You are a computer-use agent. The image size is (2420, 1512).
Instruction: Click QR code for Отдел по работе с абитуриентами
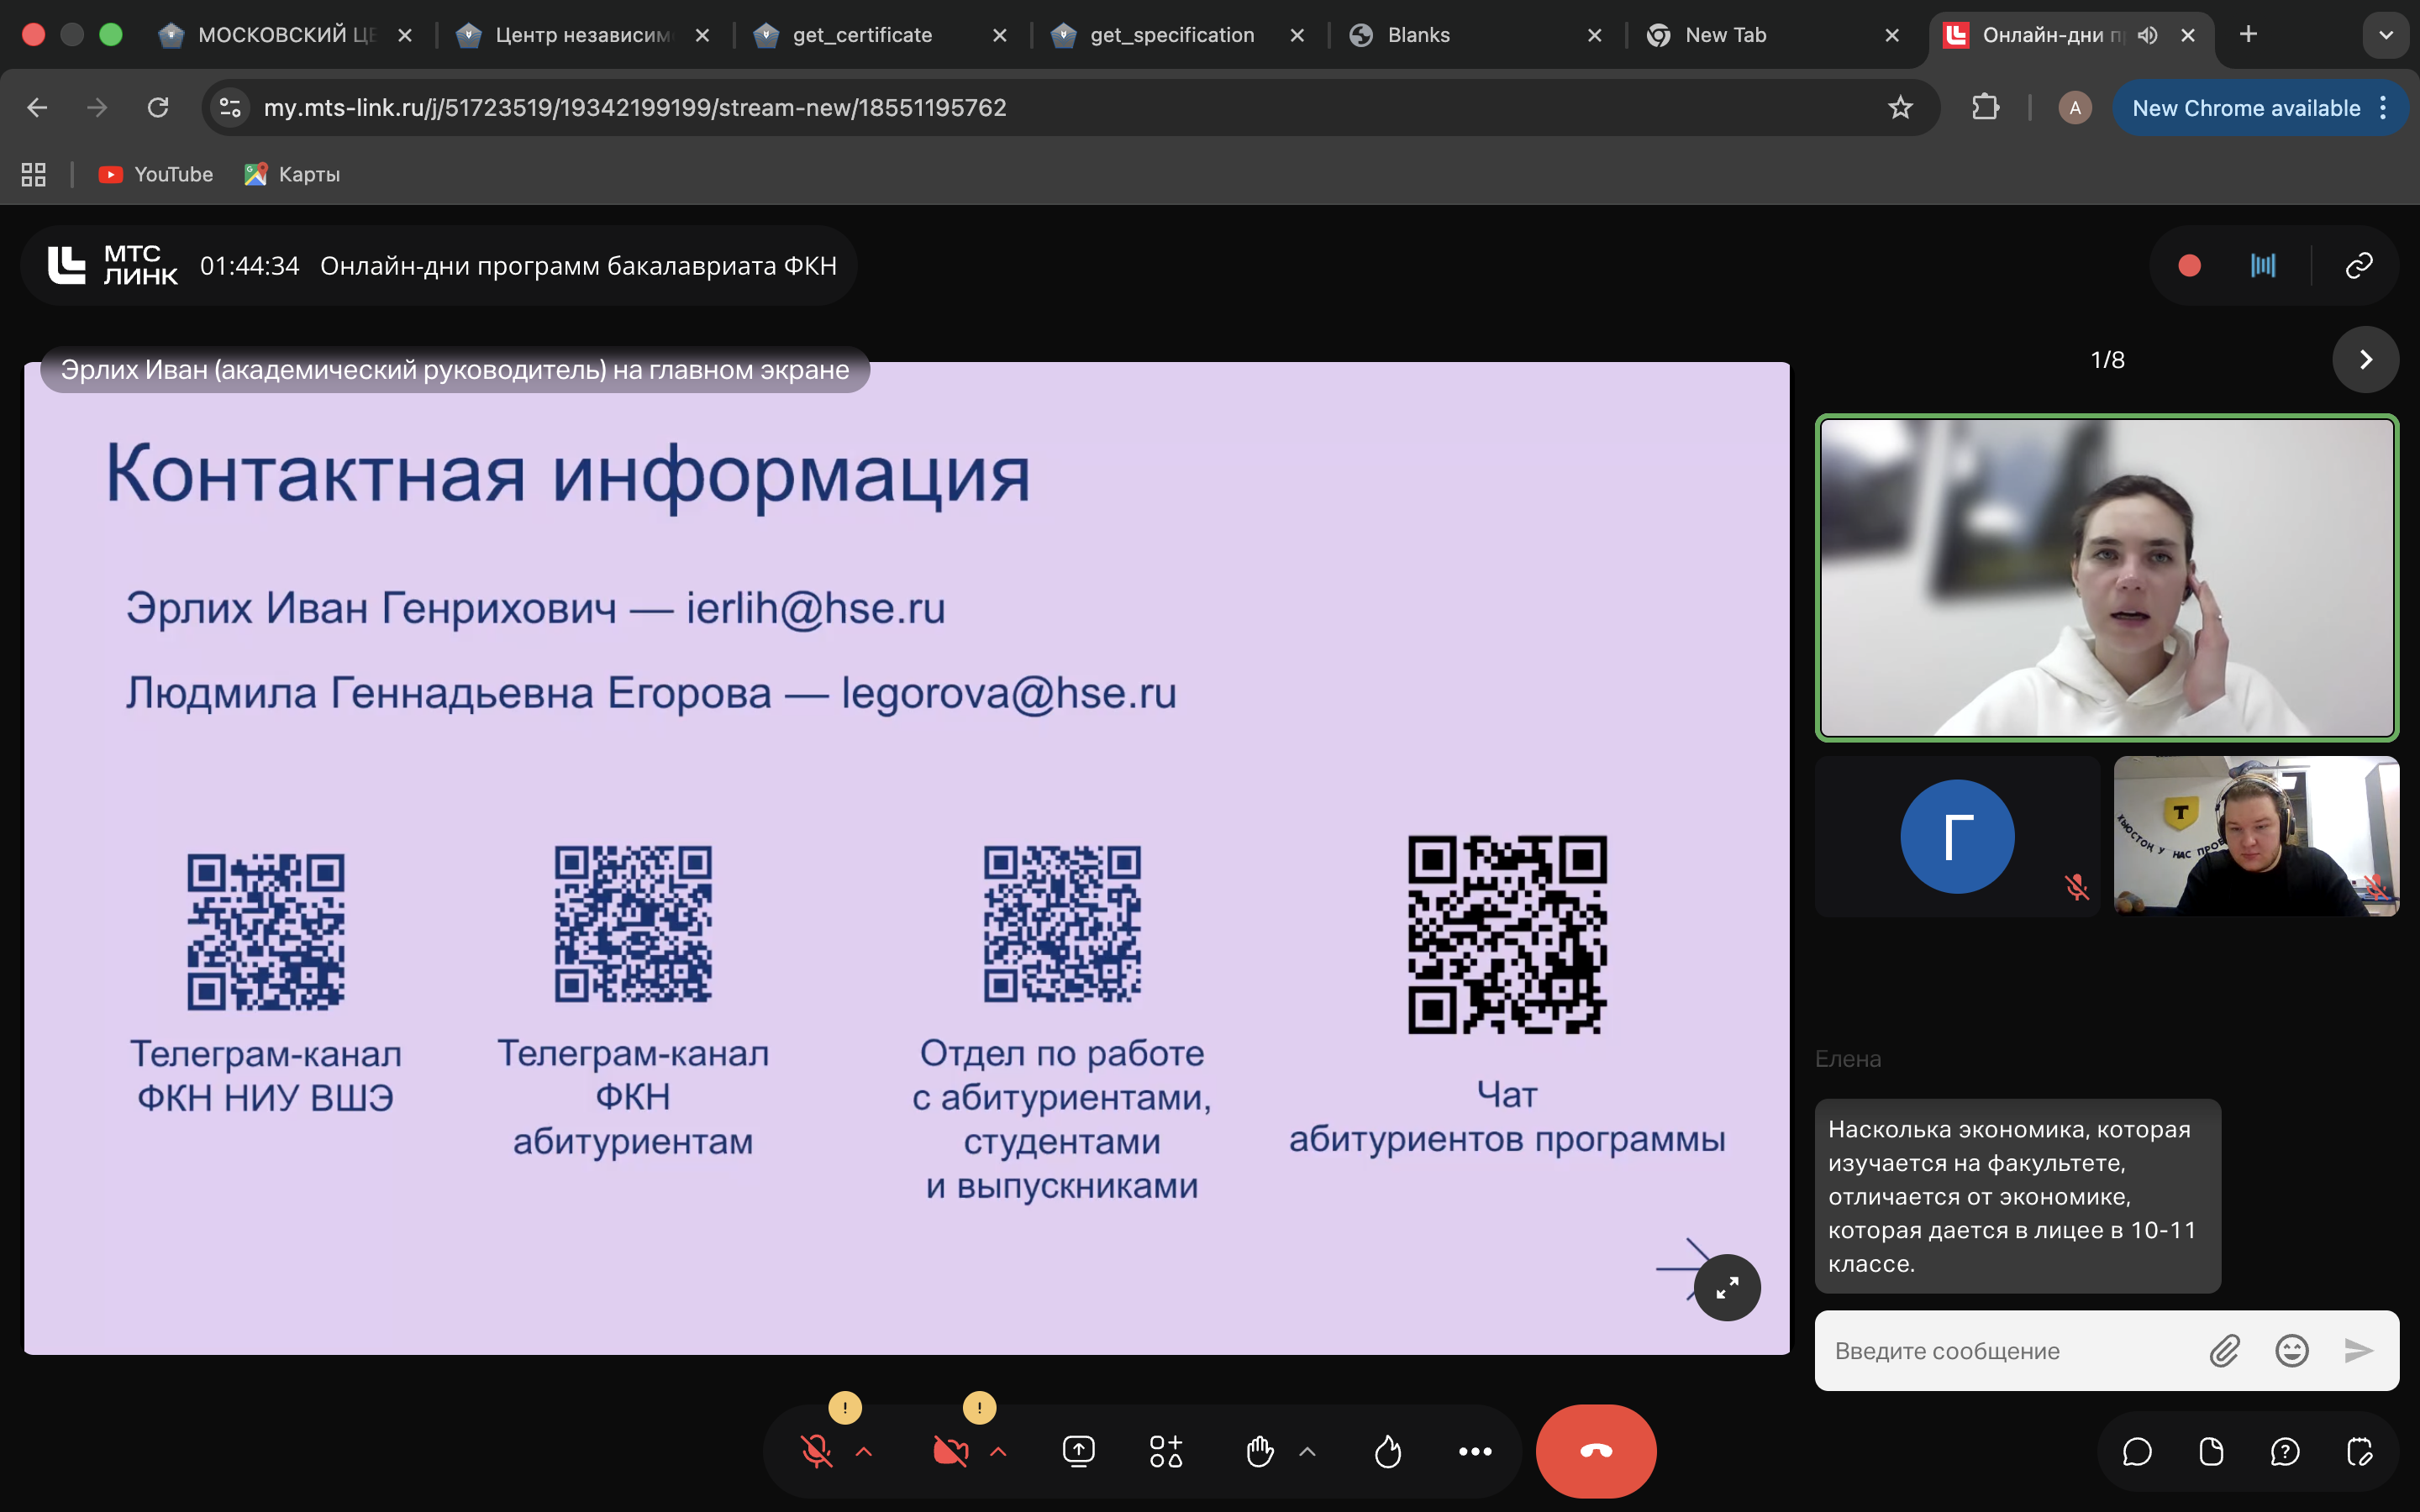pyautogui.click(x=1062, y=924)
